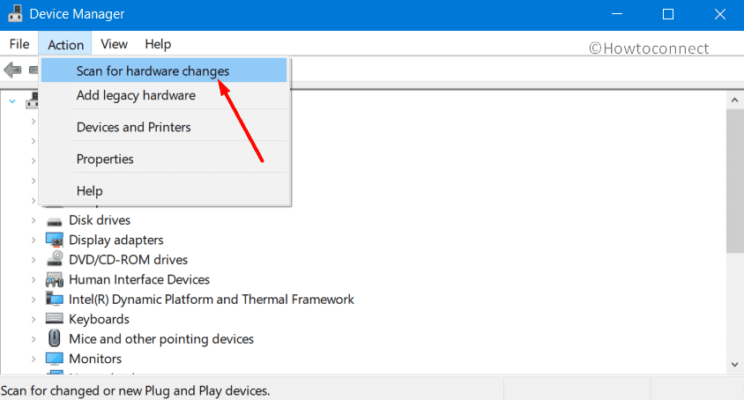Close the open Action menu
744x400 pixels.
[x=65, y=45]
